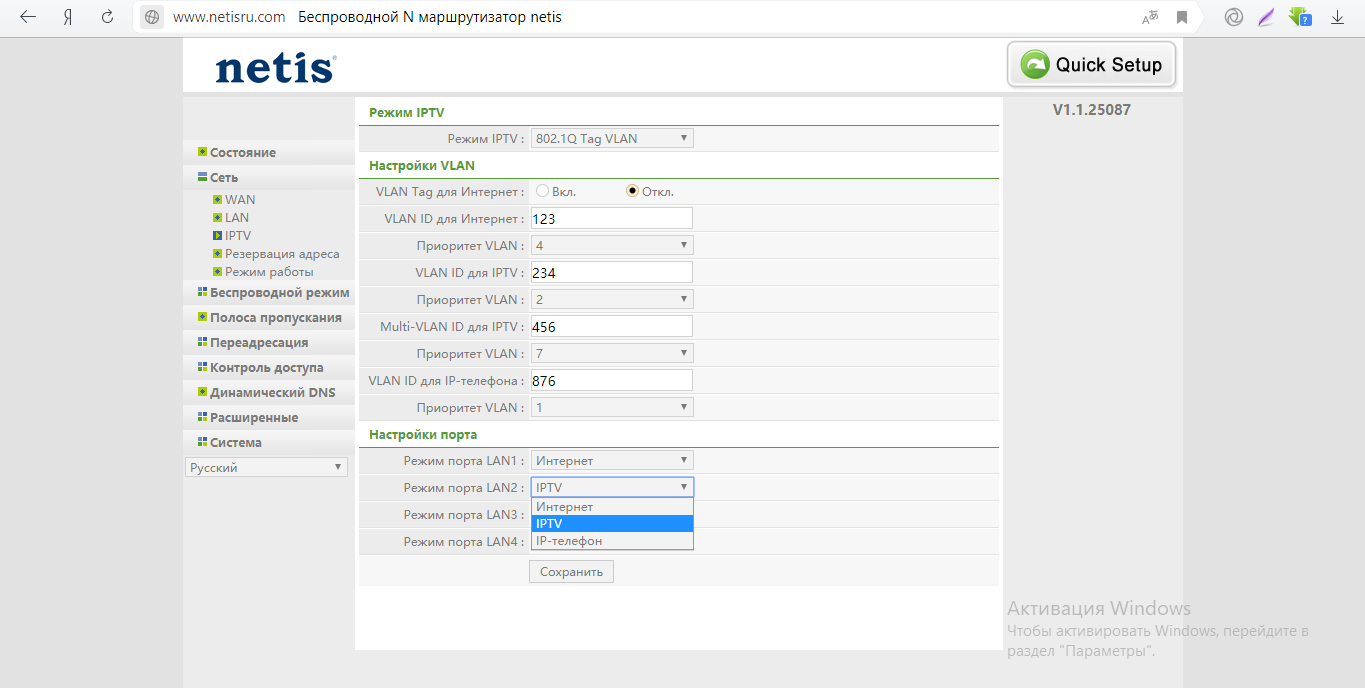Click the icon beside Полоса пропускания
The width and height of the screenshot is (1365, 688).
(202, 317)
